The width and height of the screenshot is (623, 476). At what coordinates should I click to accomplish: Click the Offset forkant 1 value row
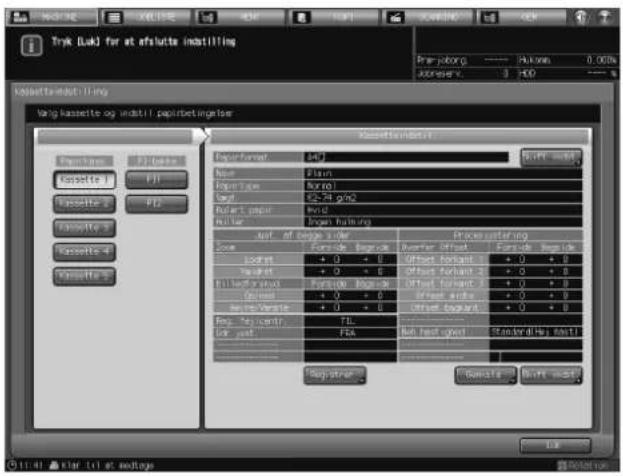(536, 259)
